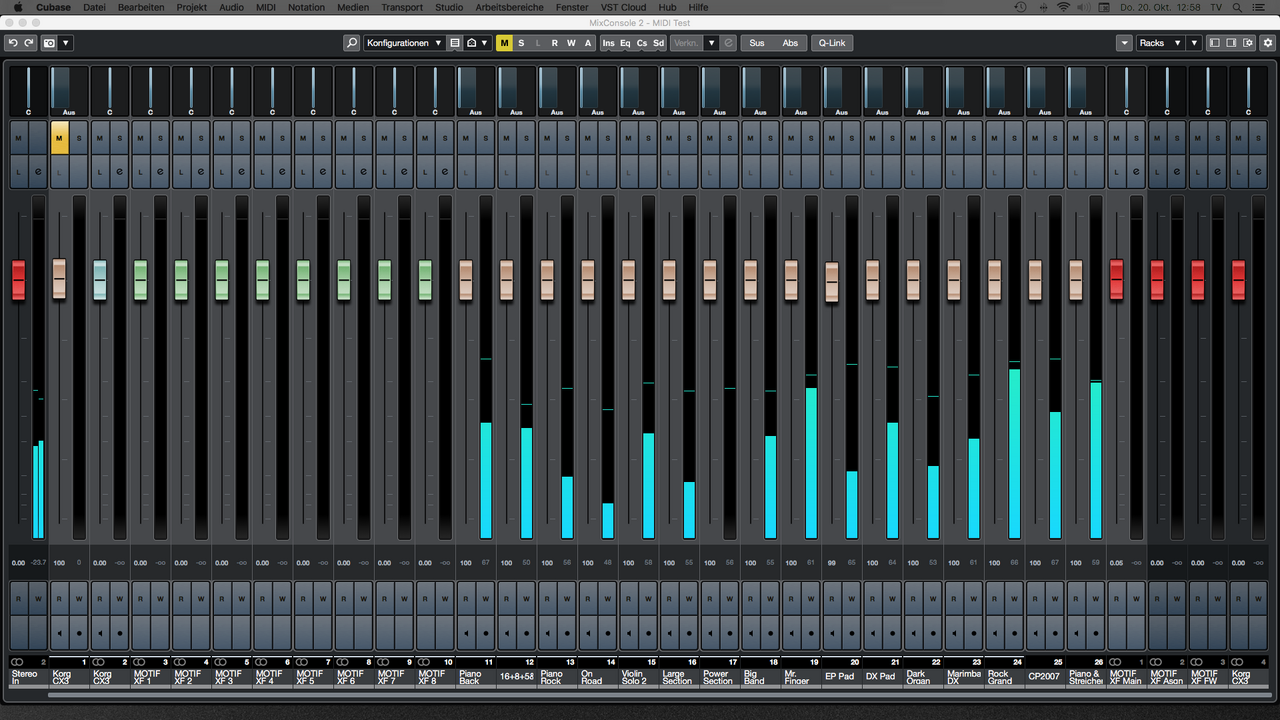Bypass inserts with the Ins button

[x=608, y=43]
